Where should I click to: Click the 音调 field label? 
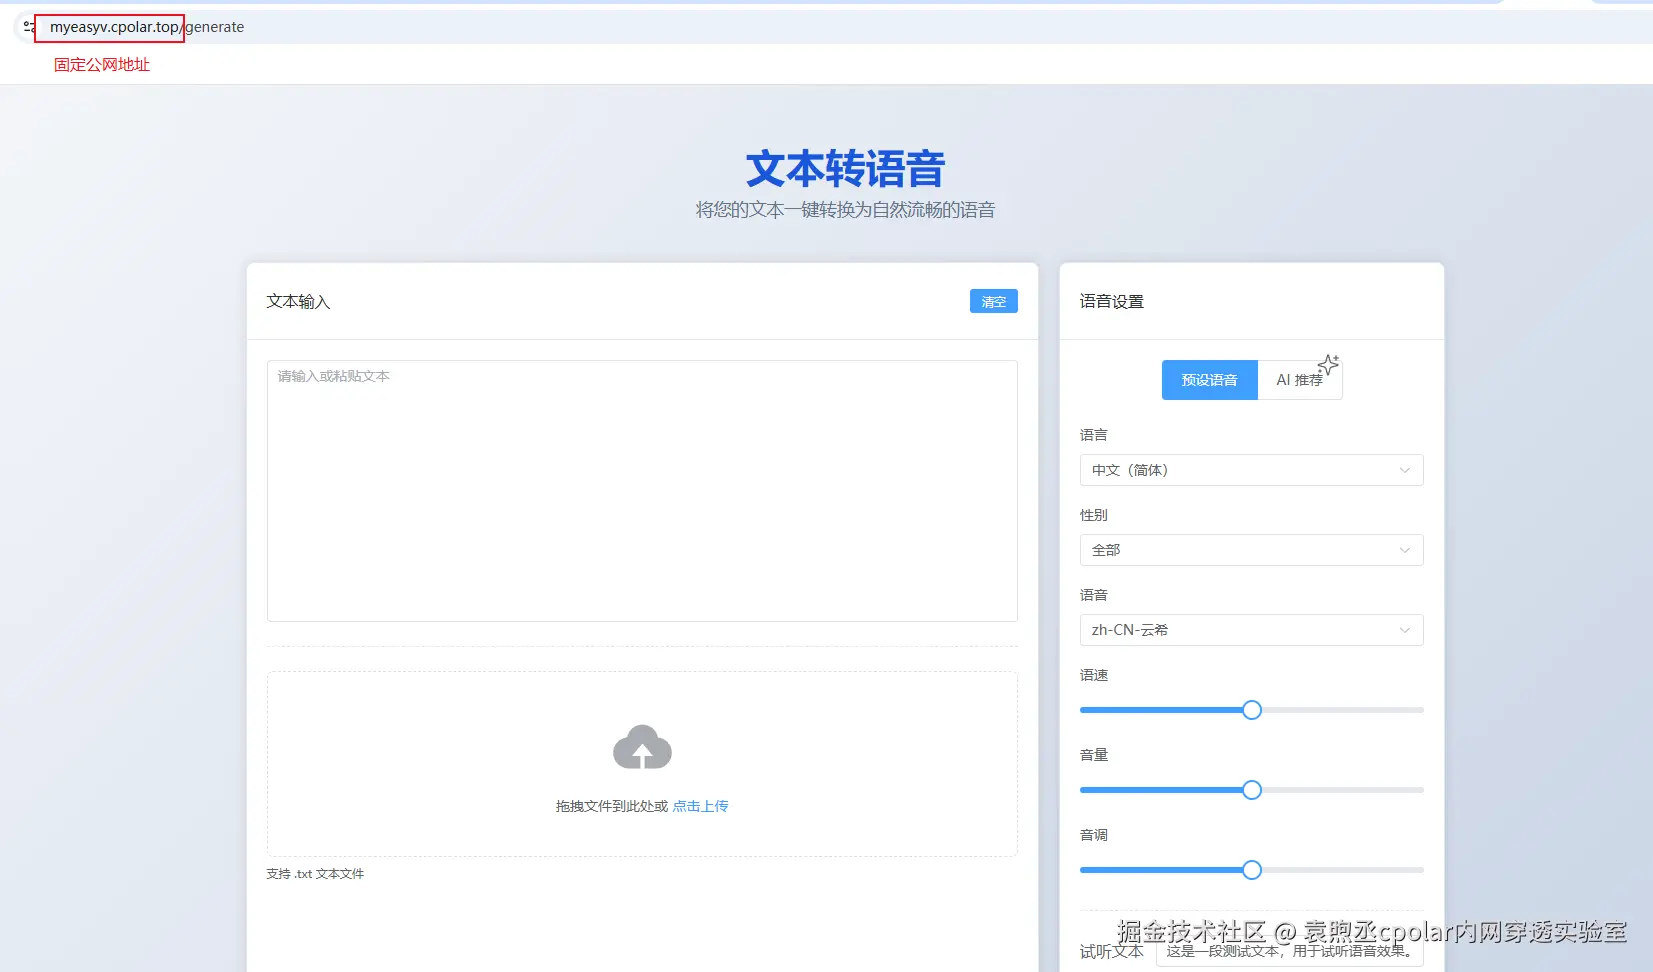click(1094, 835)
